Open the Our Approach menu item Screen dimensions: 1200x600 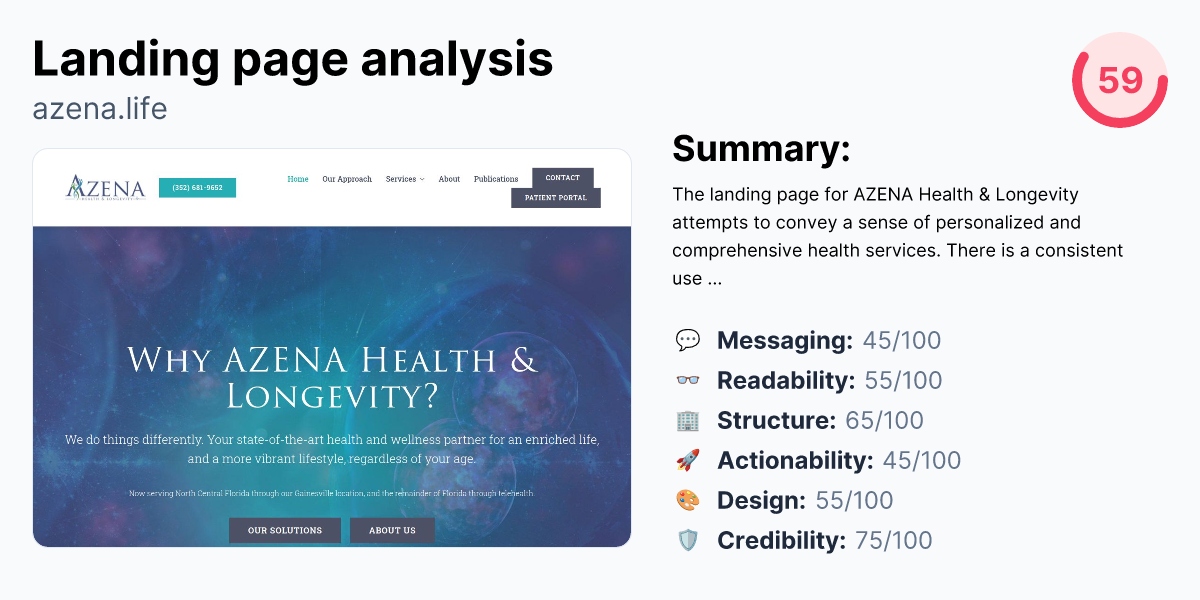point(347,179)
